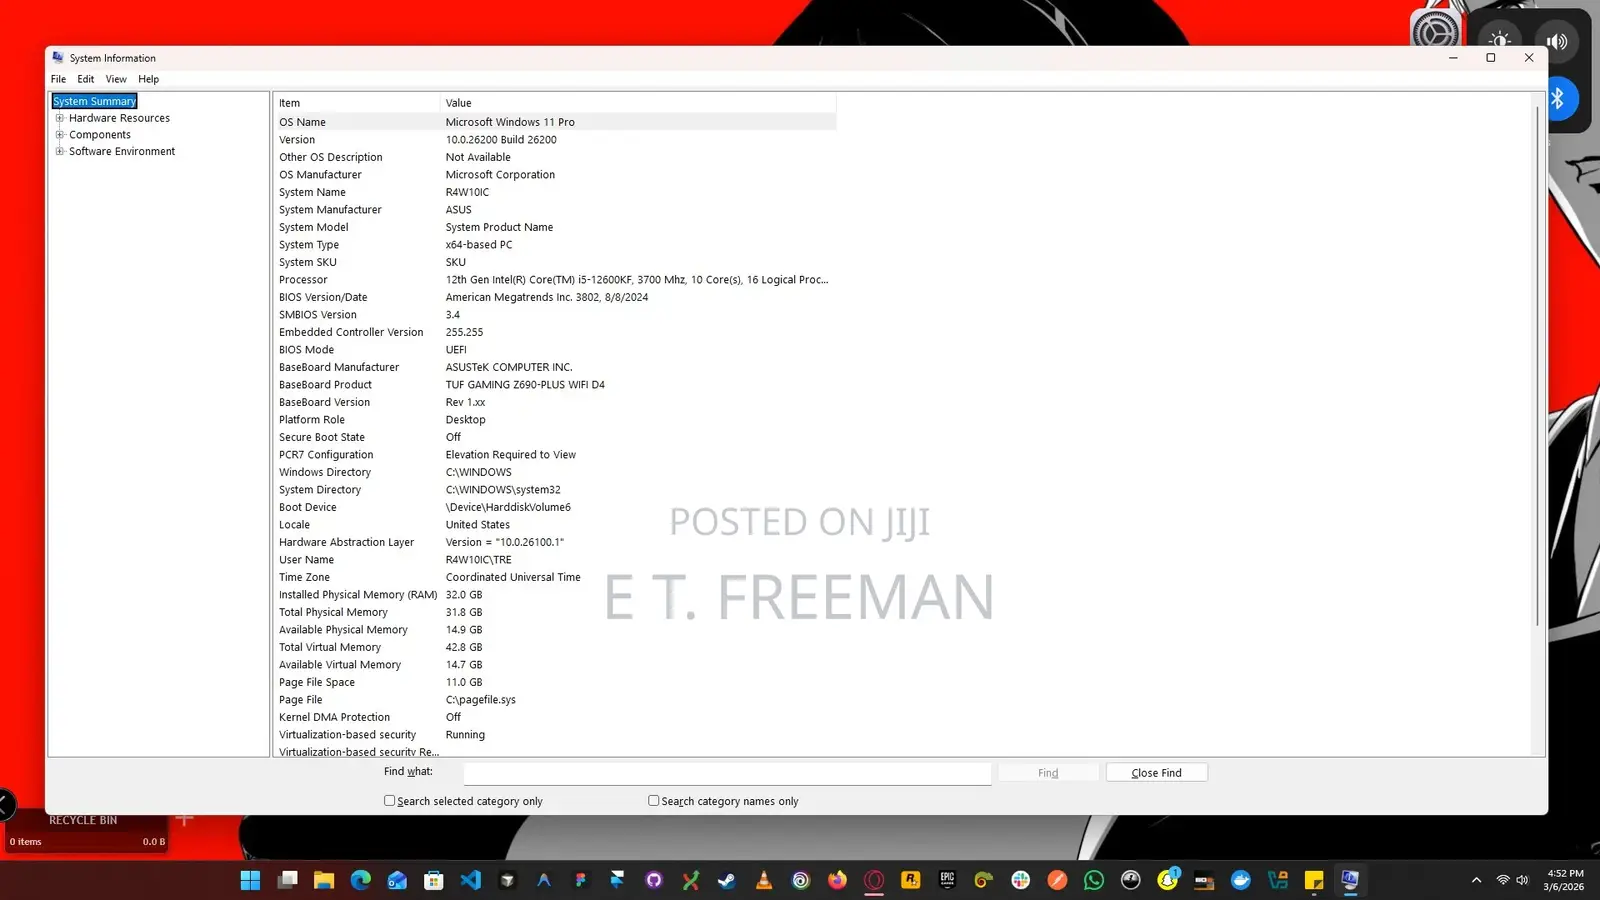Open Figma from the taskbar
The width and height of the screenshot is (1600, 900).
pyautogui.click(x=581, y=880)
